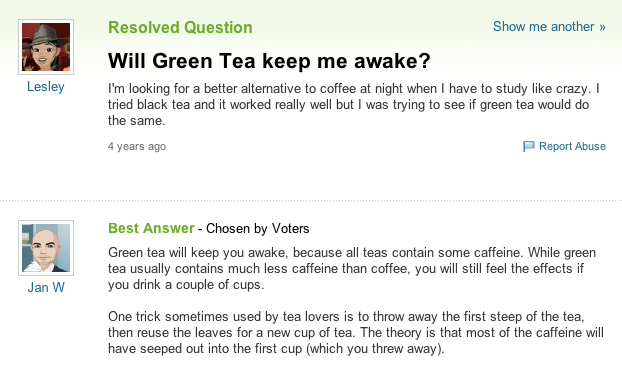
Task: Click the line starting have seeped out into the first cup
Action: [276, 349]
